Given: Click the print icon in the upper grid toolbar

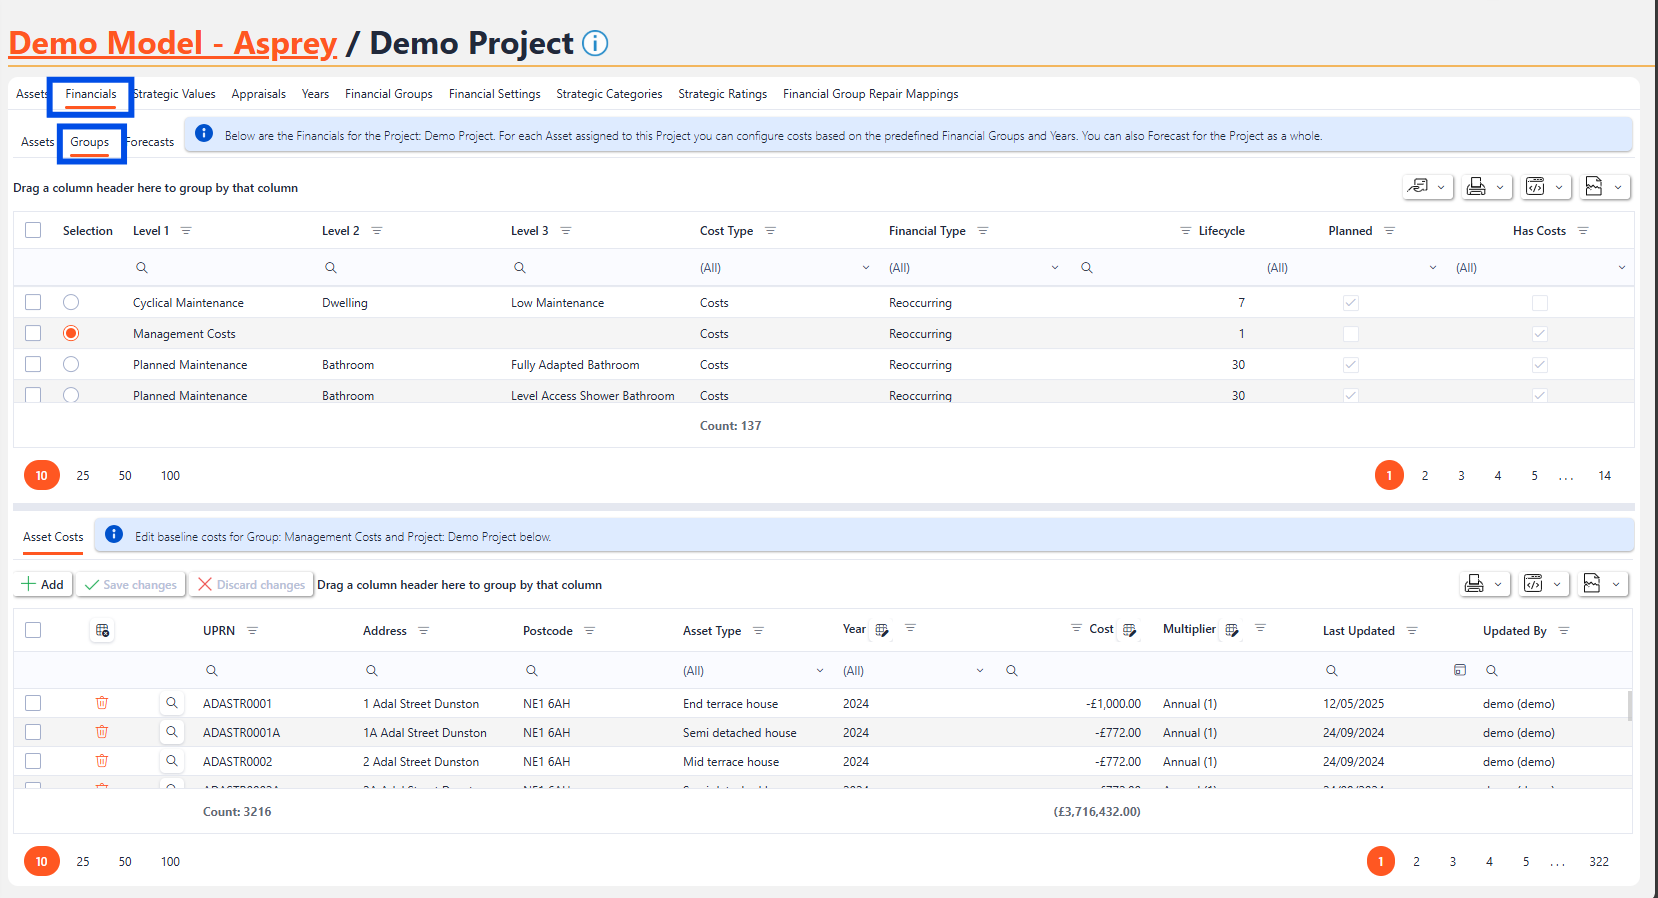Looking at the screenshot, I should click(x=1475, y=187).
